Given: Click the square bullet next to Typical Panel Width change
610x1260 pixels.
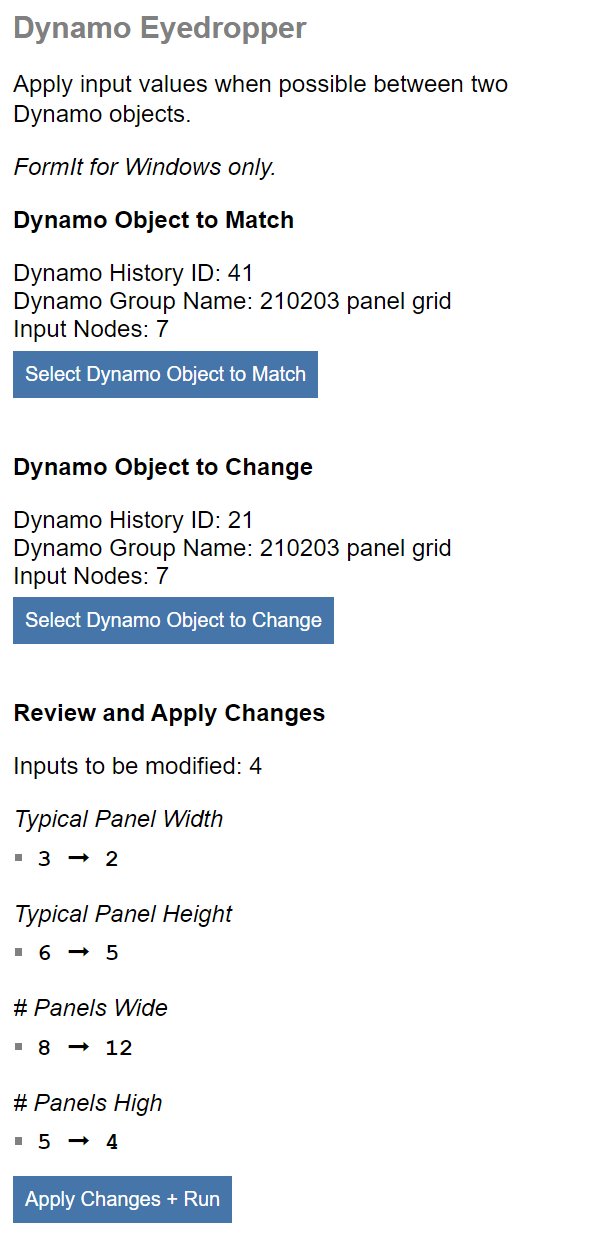Looking at the screenshot, I should [18, 858].
